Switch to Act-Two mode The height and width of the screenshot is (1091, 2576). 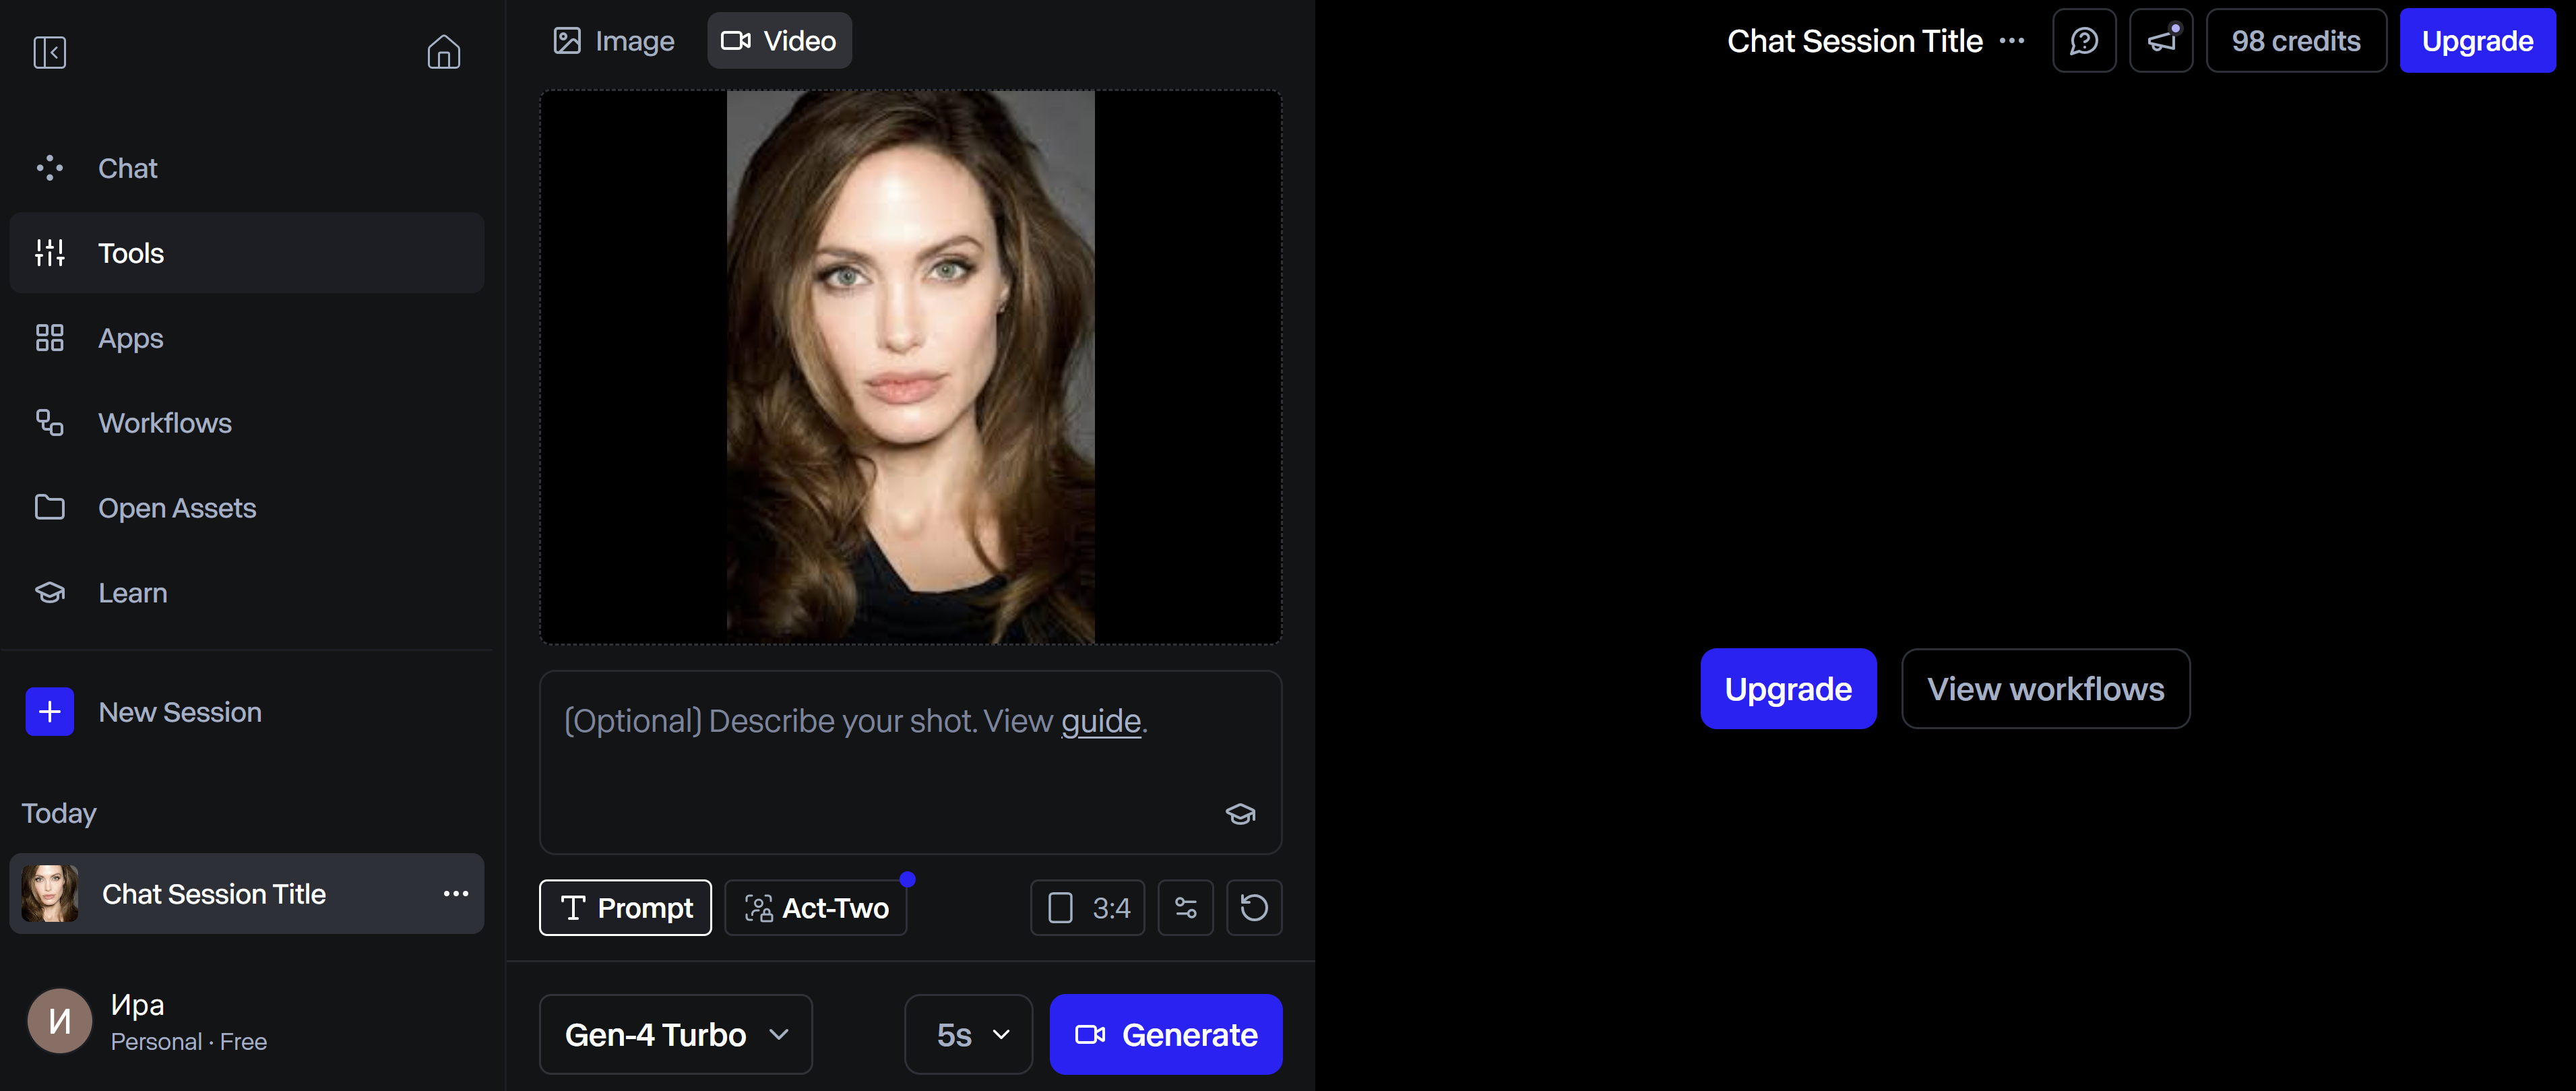tap(816, 908)
